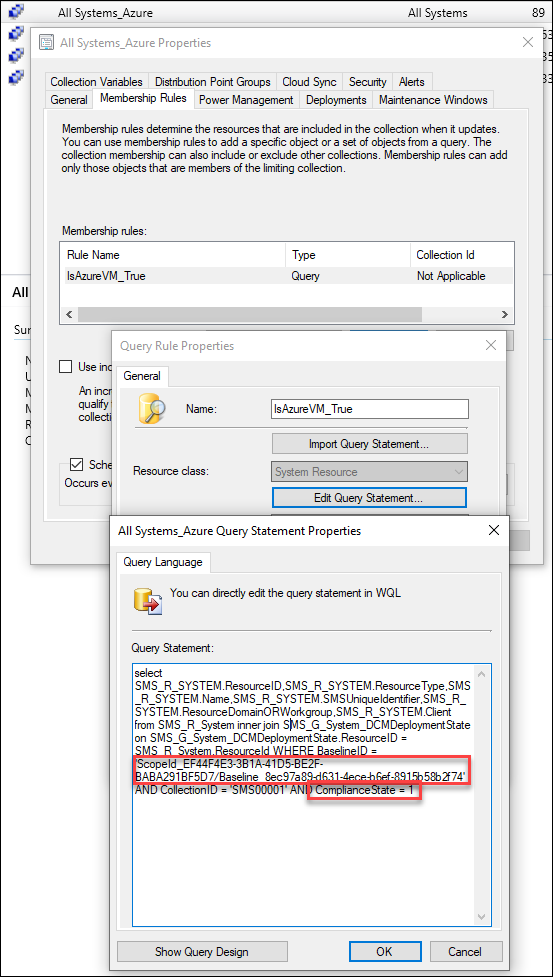Open the Power Management tab
This screenshot has width=553, height=977.
(246, 100)
